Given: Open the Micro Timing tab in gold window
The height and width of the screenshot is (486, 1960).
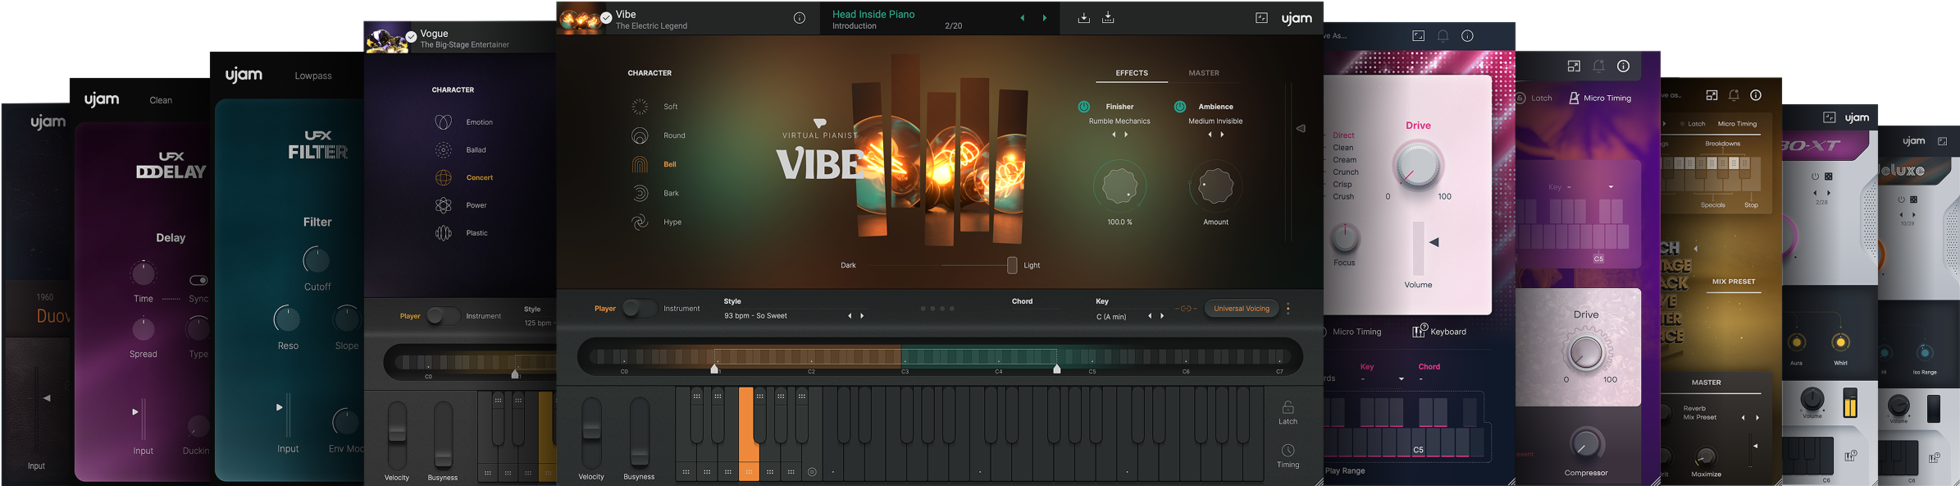Looking at the screenshot, I should [1737, 124].
